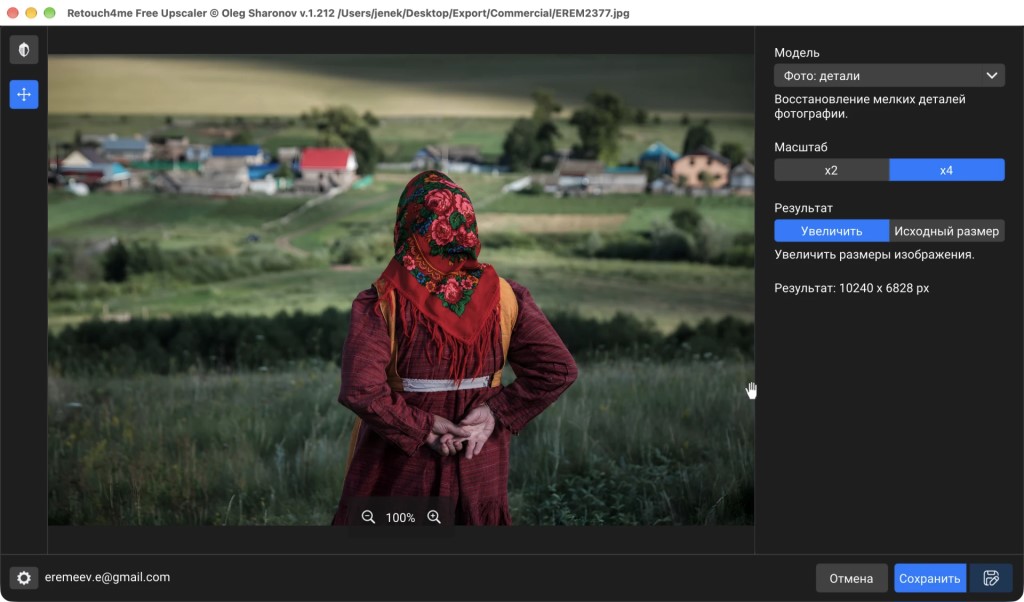Close the Retouch4me window

click(x=12, y=13)
